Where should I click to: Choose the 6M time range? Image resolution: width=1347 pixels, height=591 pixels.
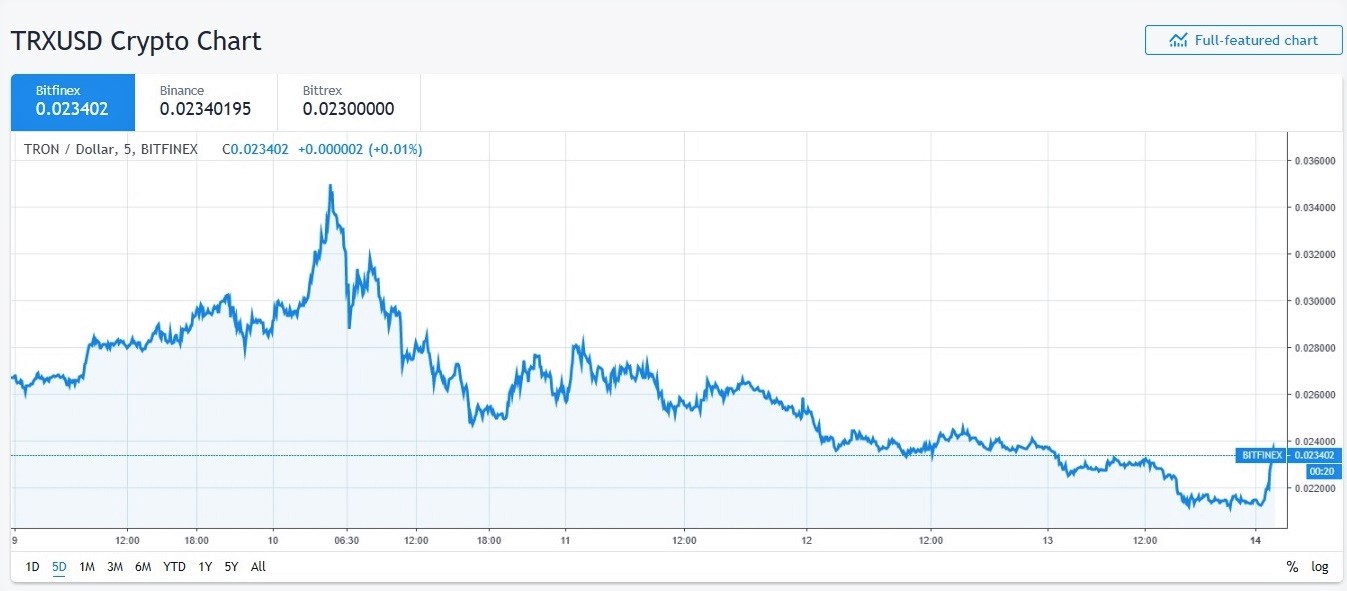click(x=143, y=567)
